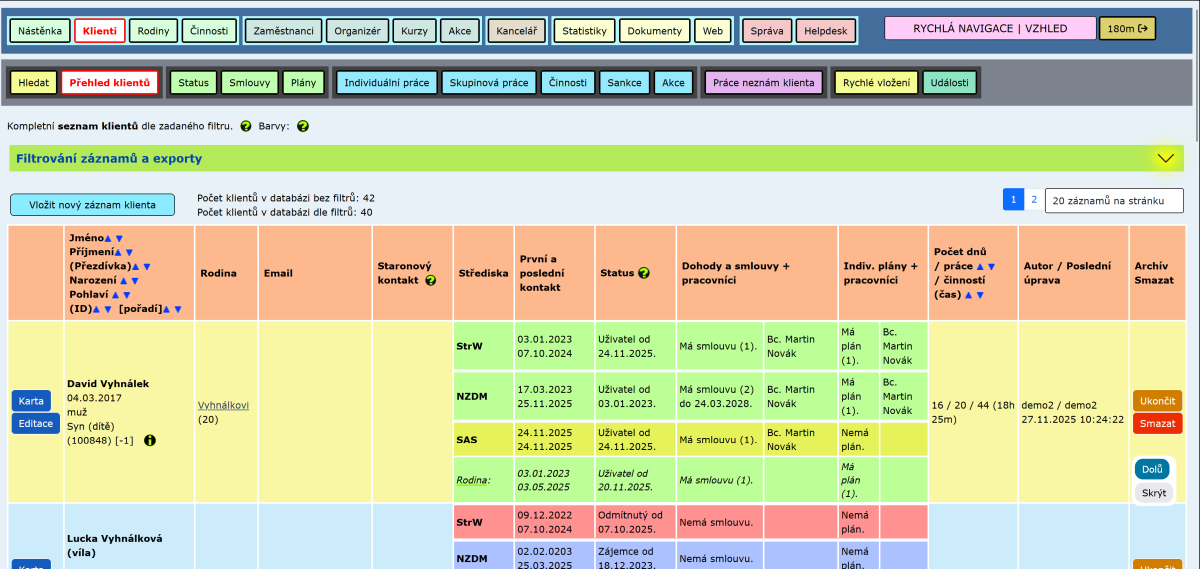Open Rychlá navigace | Vzhled panel
1200x569 pixels.
coord(988,29)
